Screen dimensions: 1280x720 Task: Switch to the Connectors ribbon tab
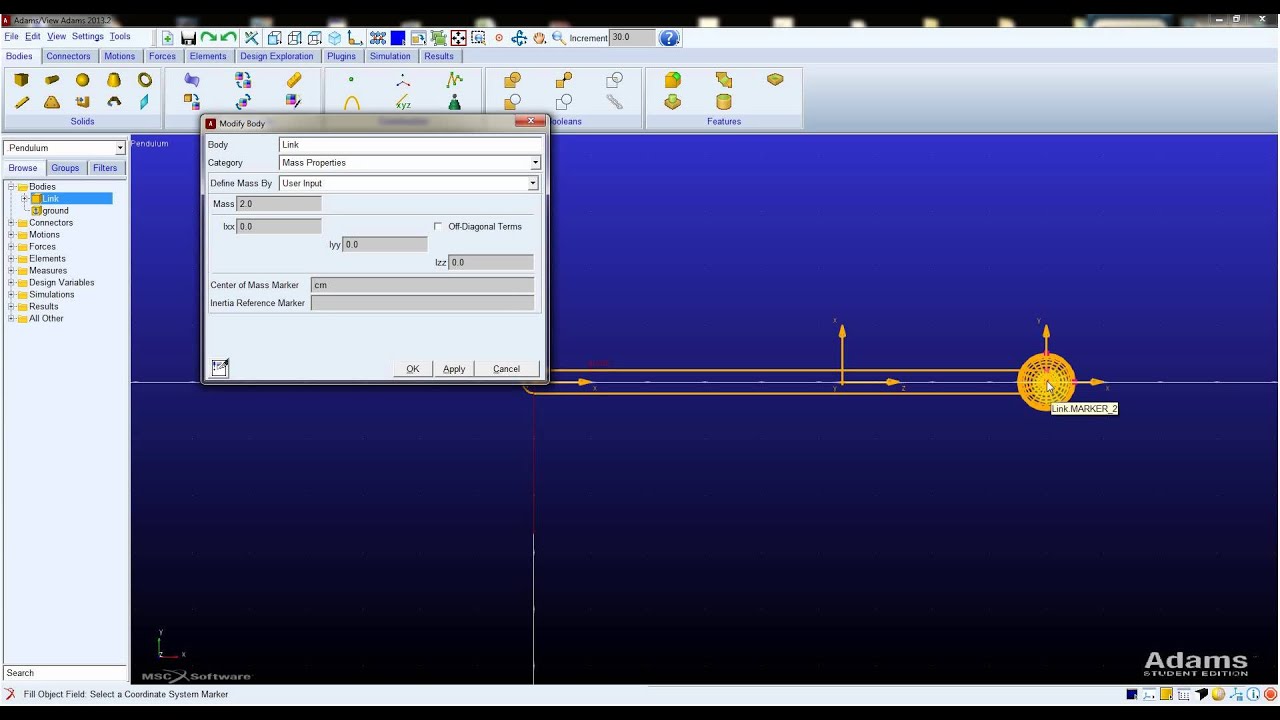click(69, 56)
